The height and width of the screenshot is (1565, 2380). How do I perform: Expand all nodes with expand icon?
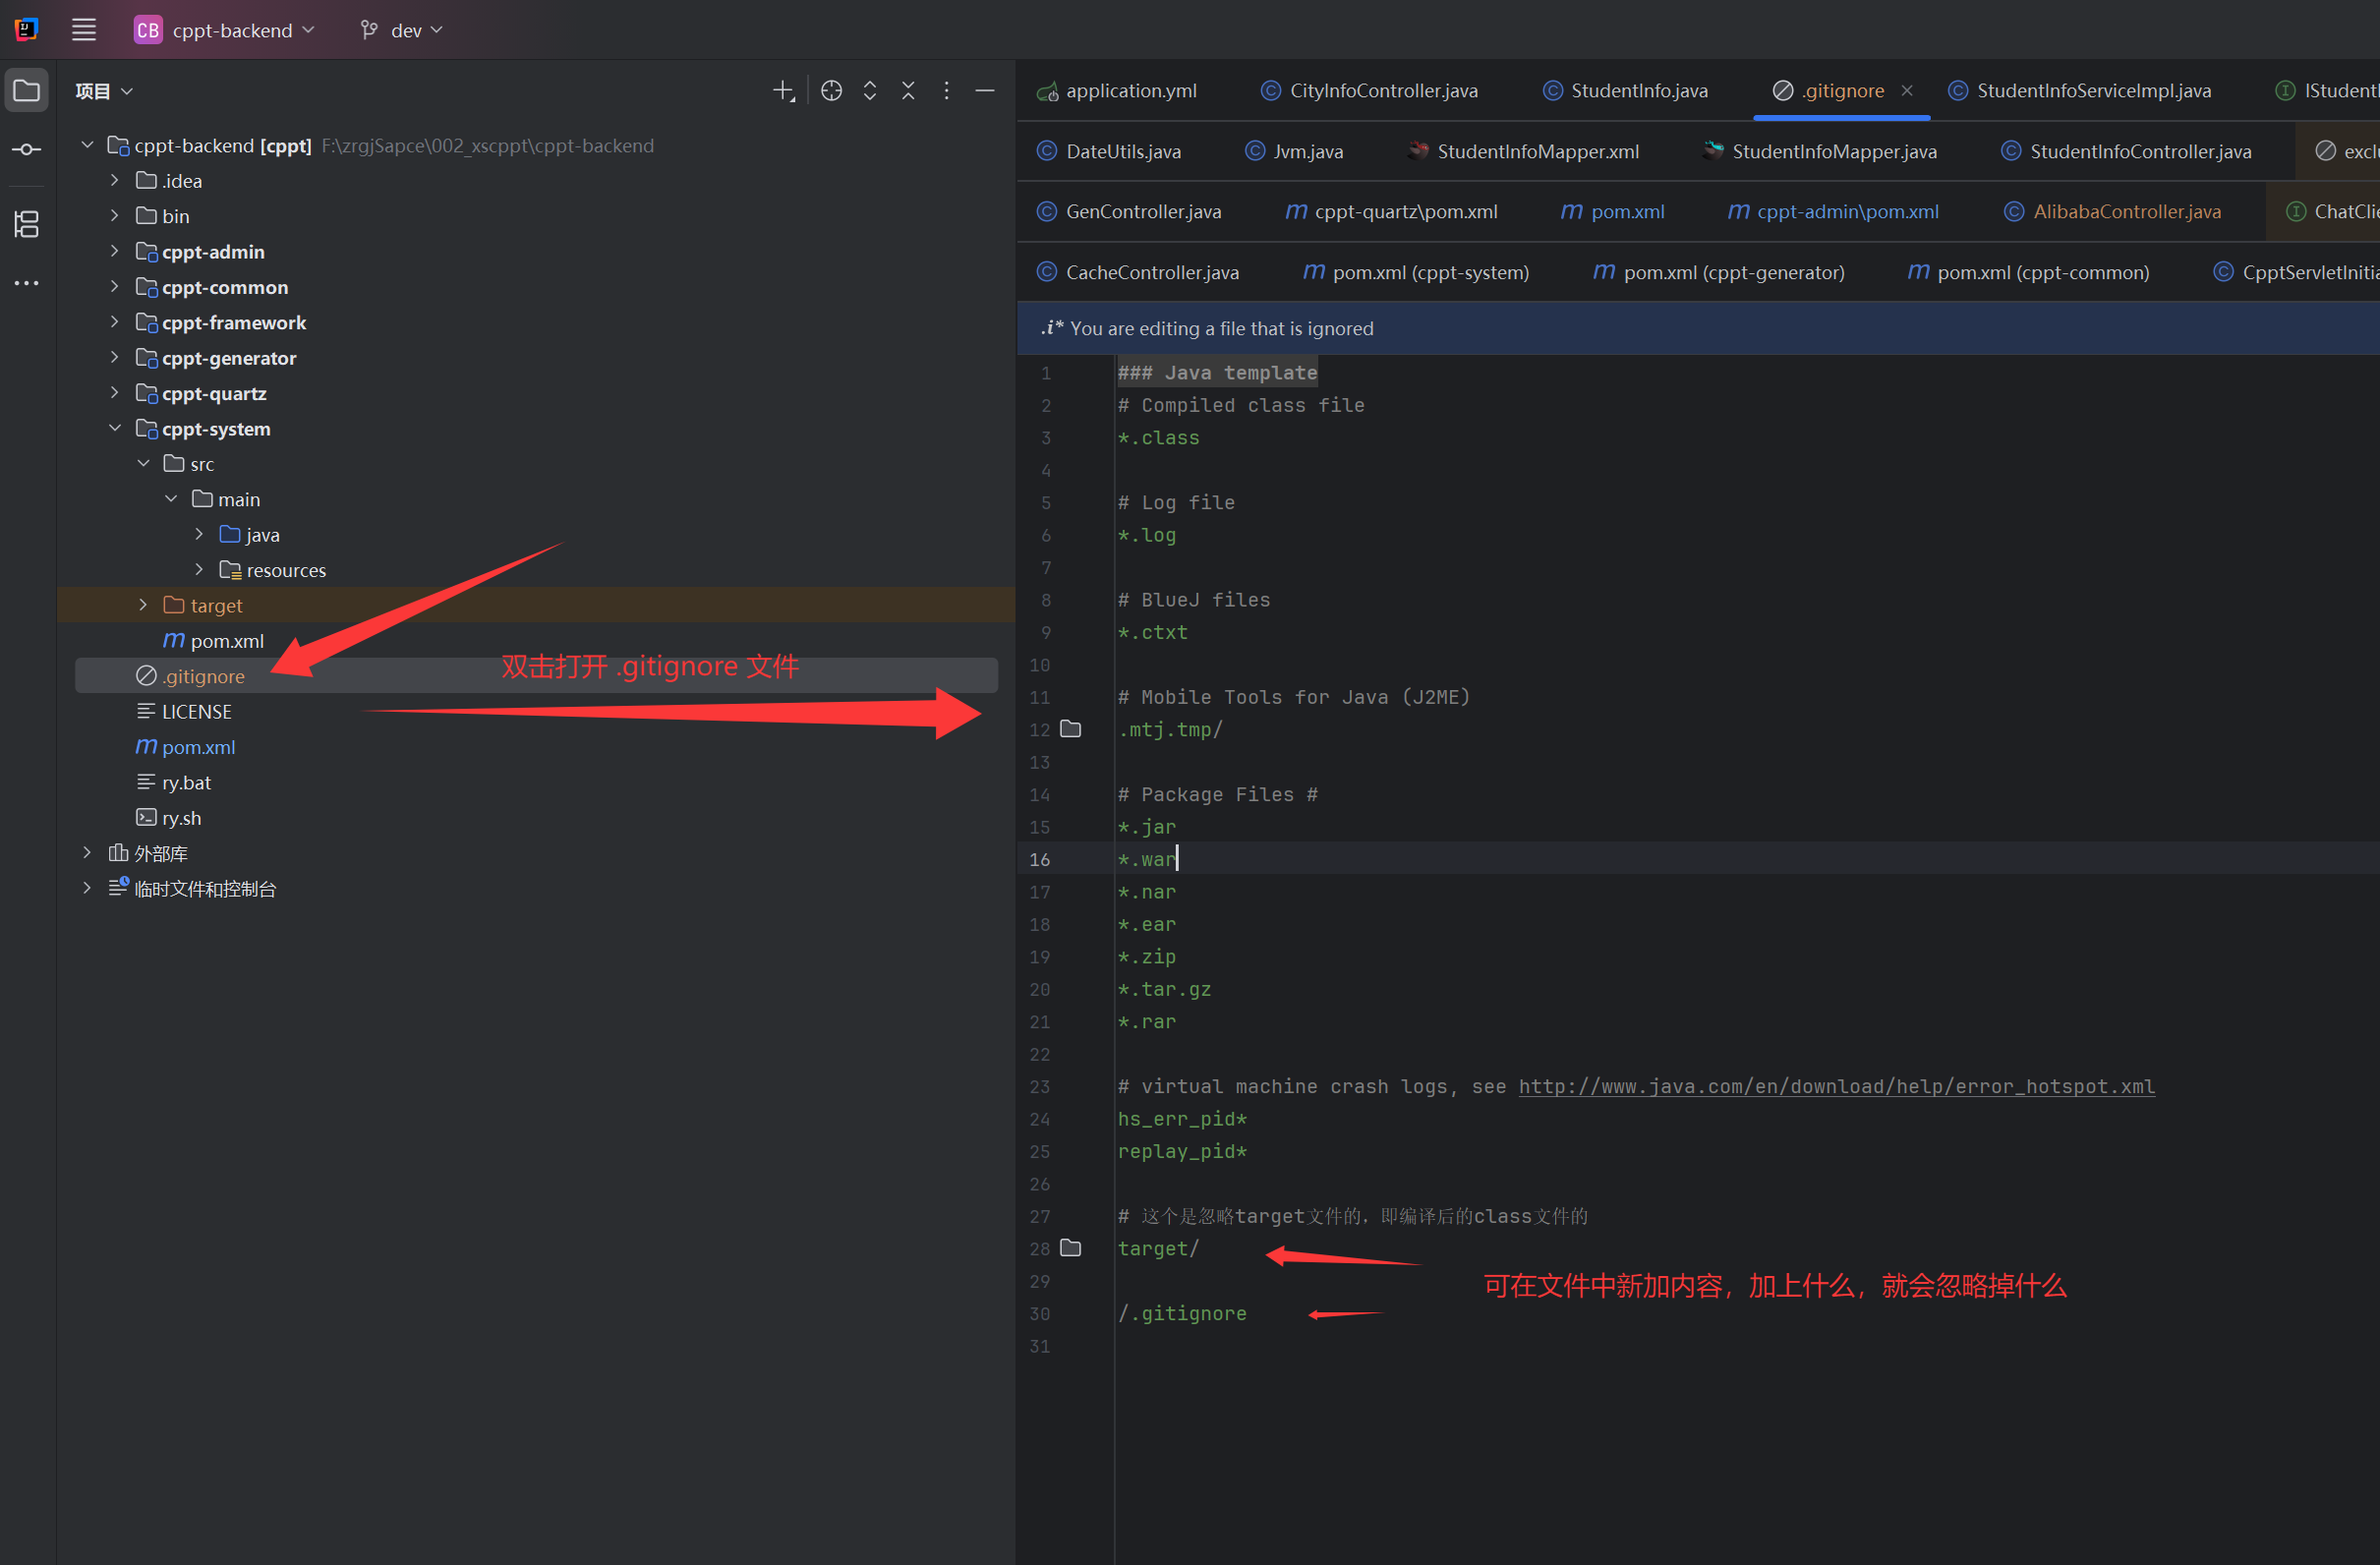[x=869, y=90]
